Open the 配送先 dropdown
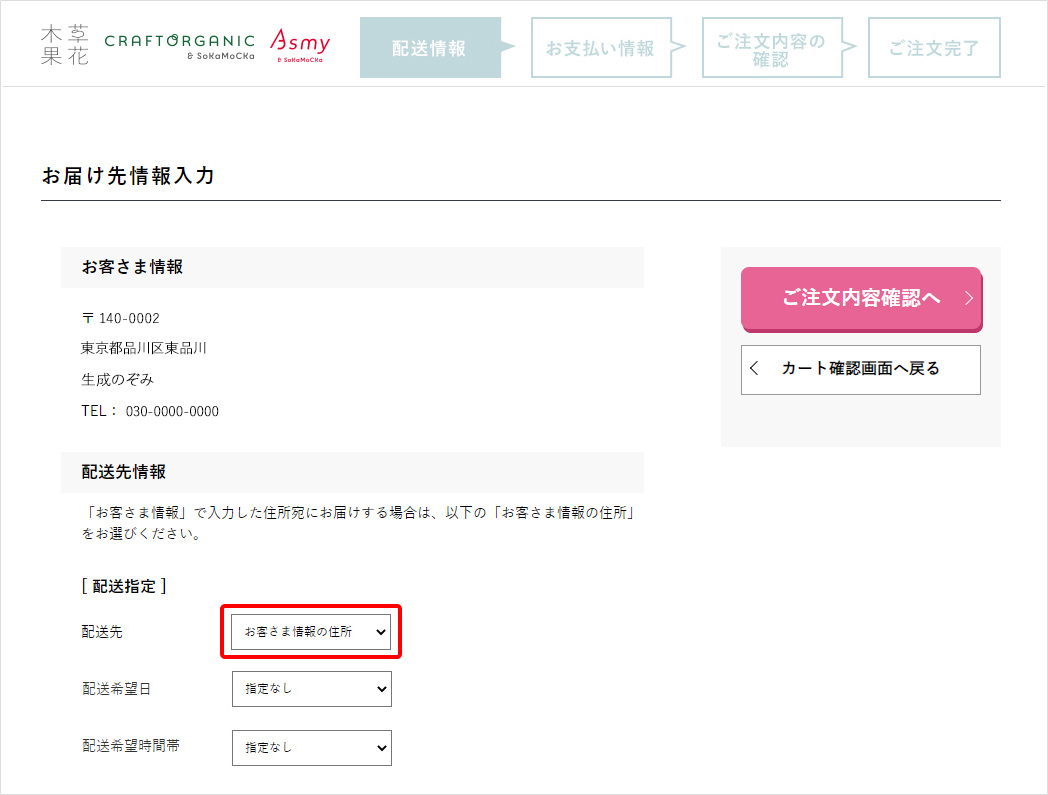 coord(311,632)
